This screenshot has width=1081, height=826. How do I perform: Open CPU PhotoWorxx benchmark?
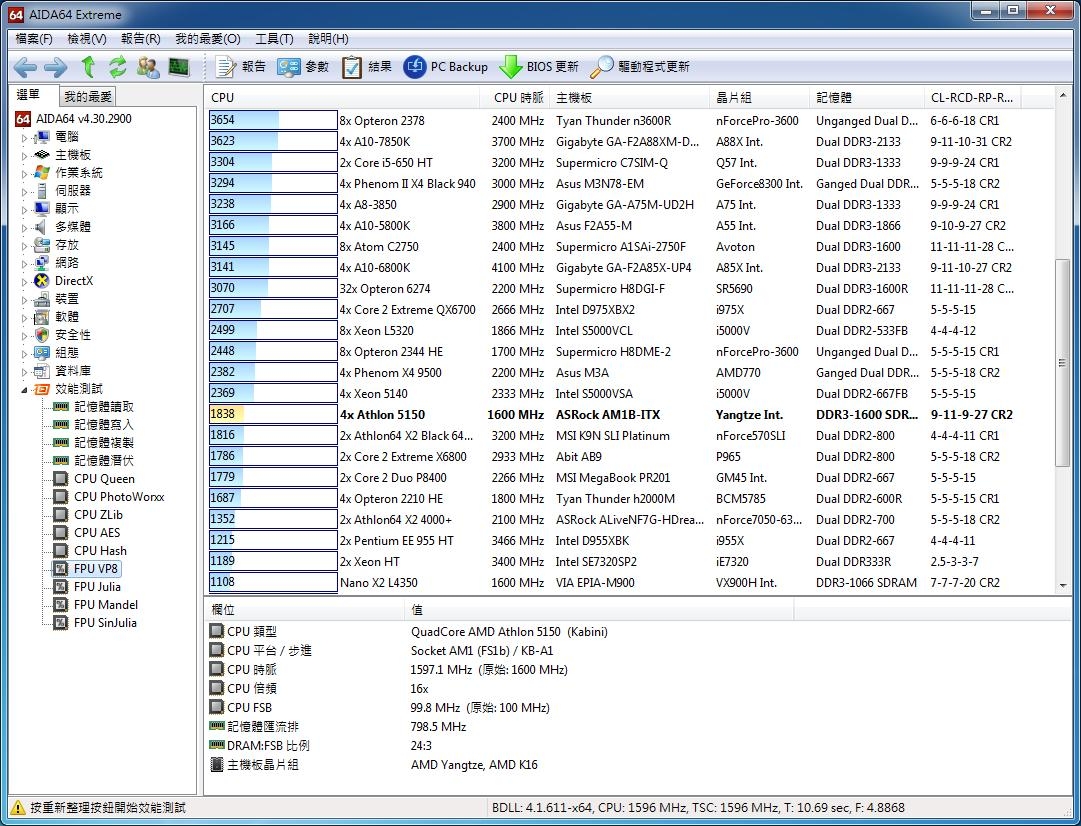click(119, 496)
